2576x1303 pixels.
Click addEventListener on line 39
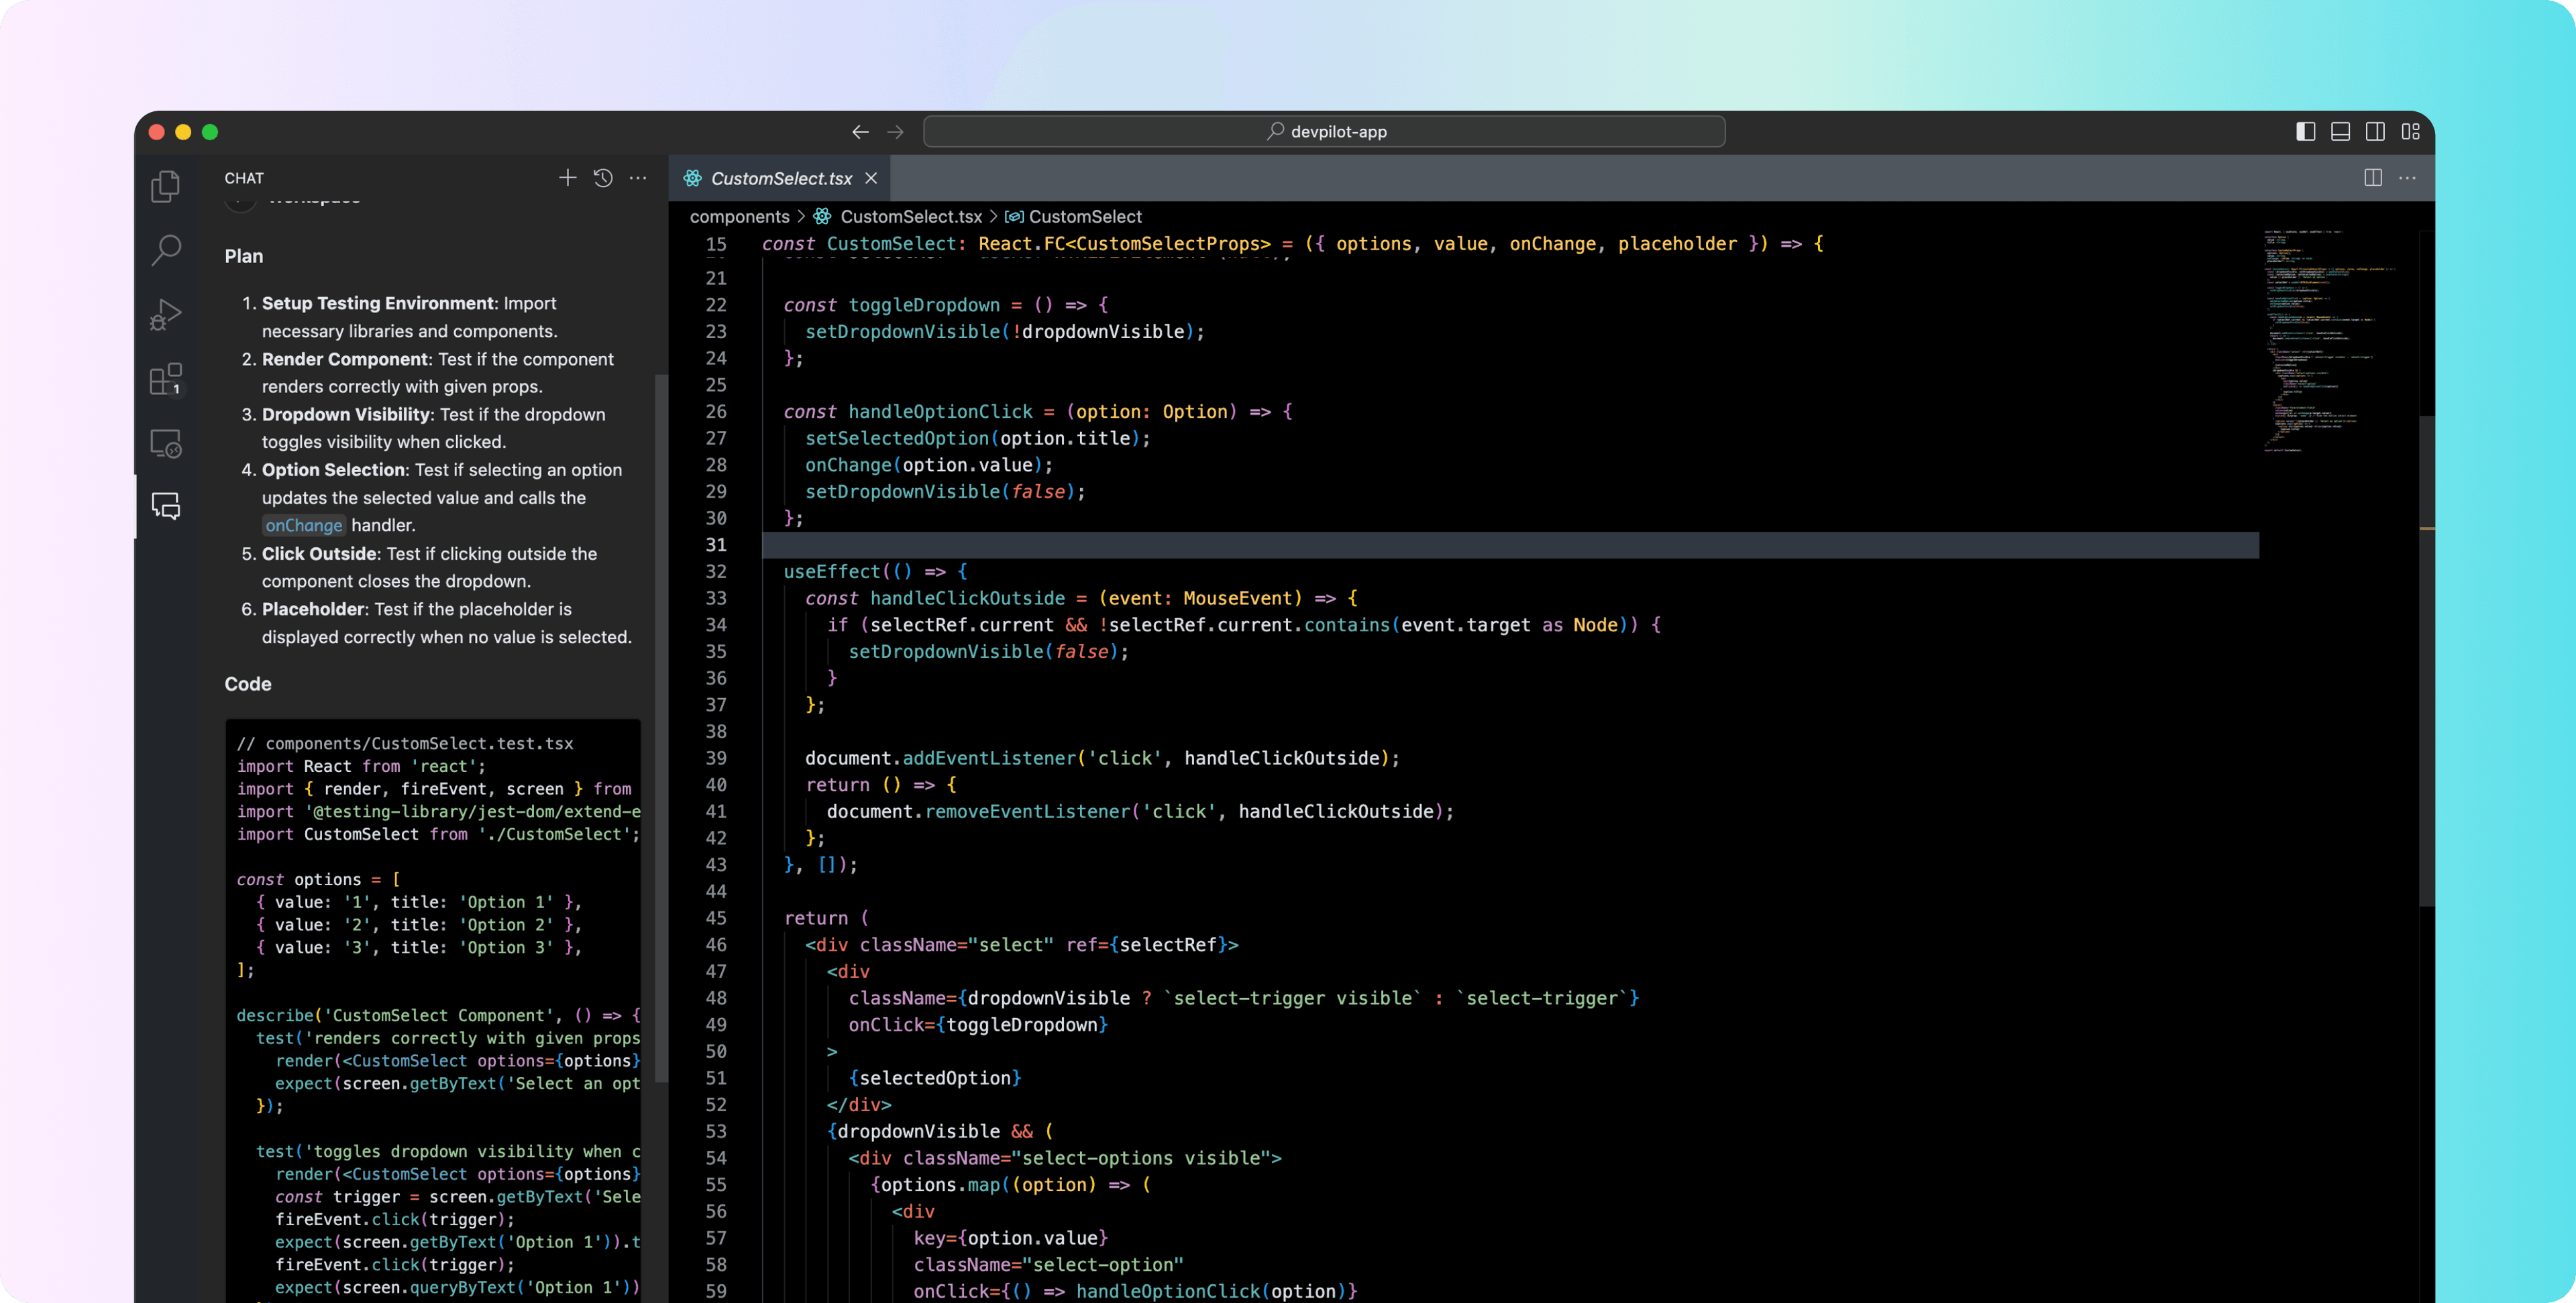click(x=989, y=758)
